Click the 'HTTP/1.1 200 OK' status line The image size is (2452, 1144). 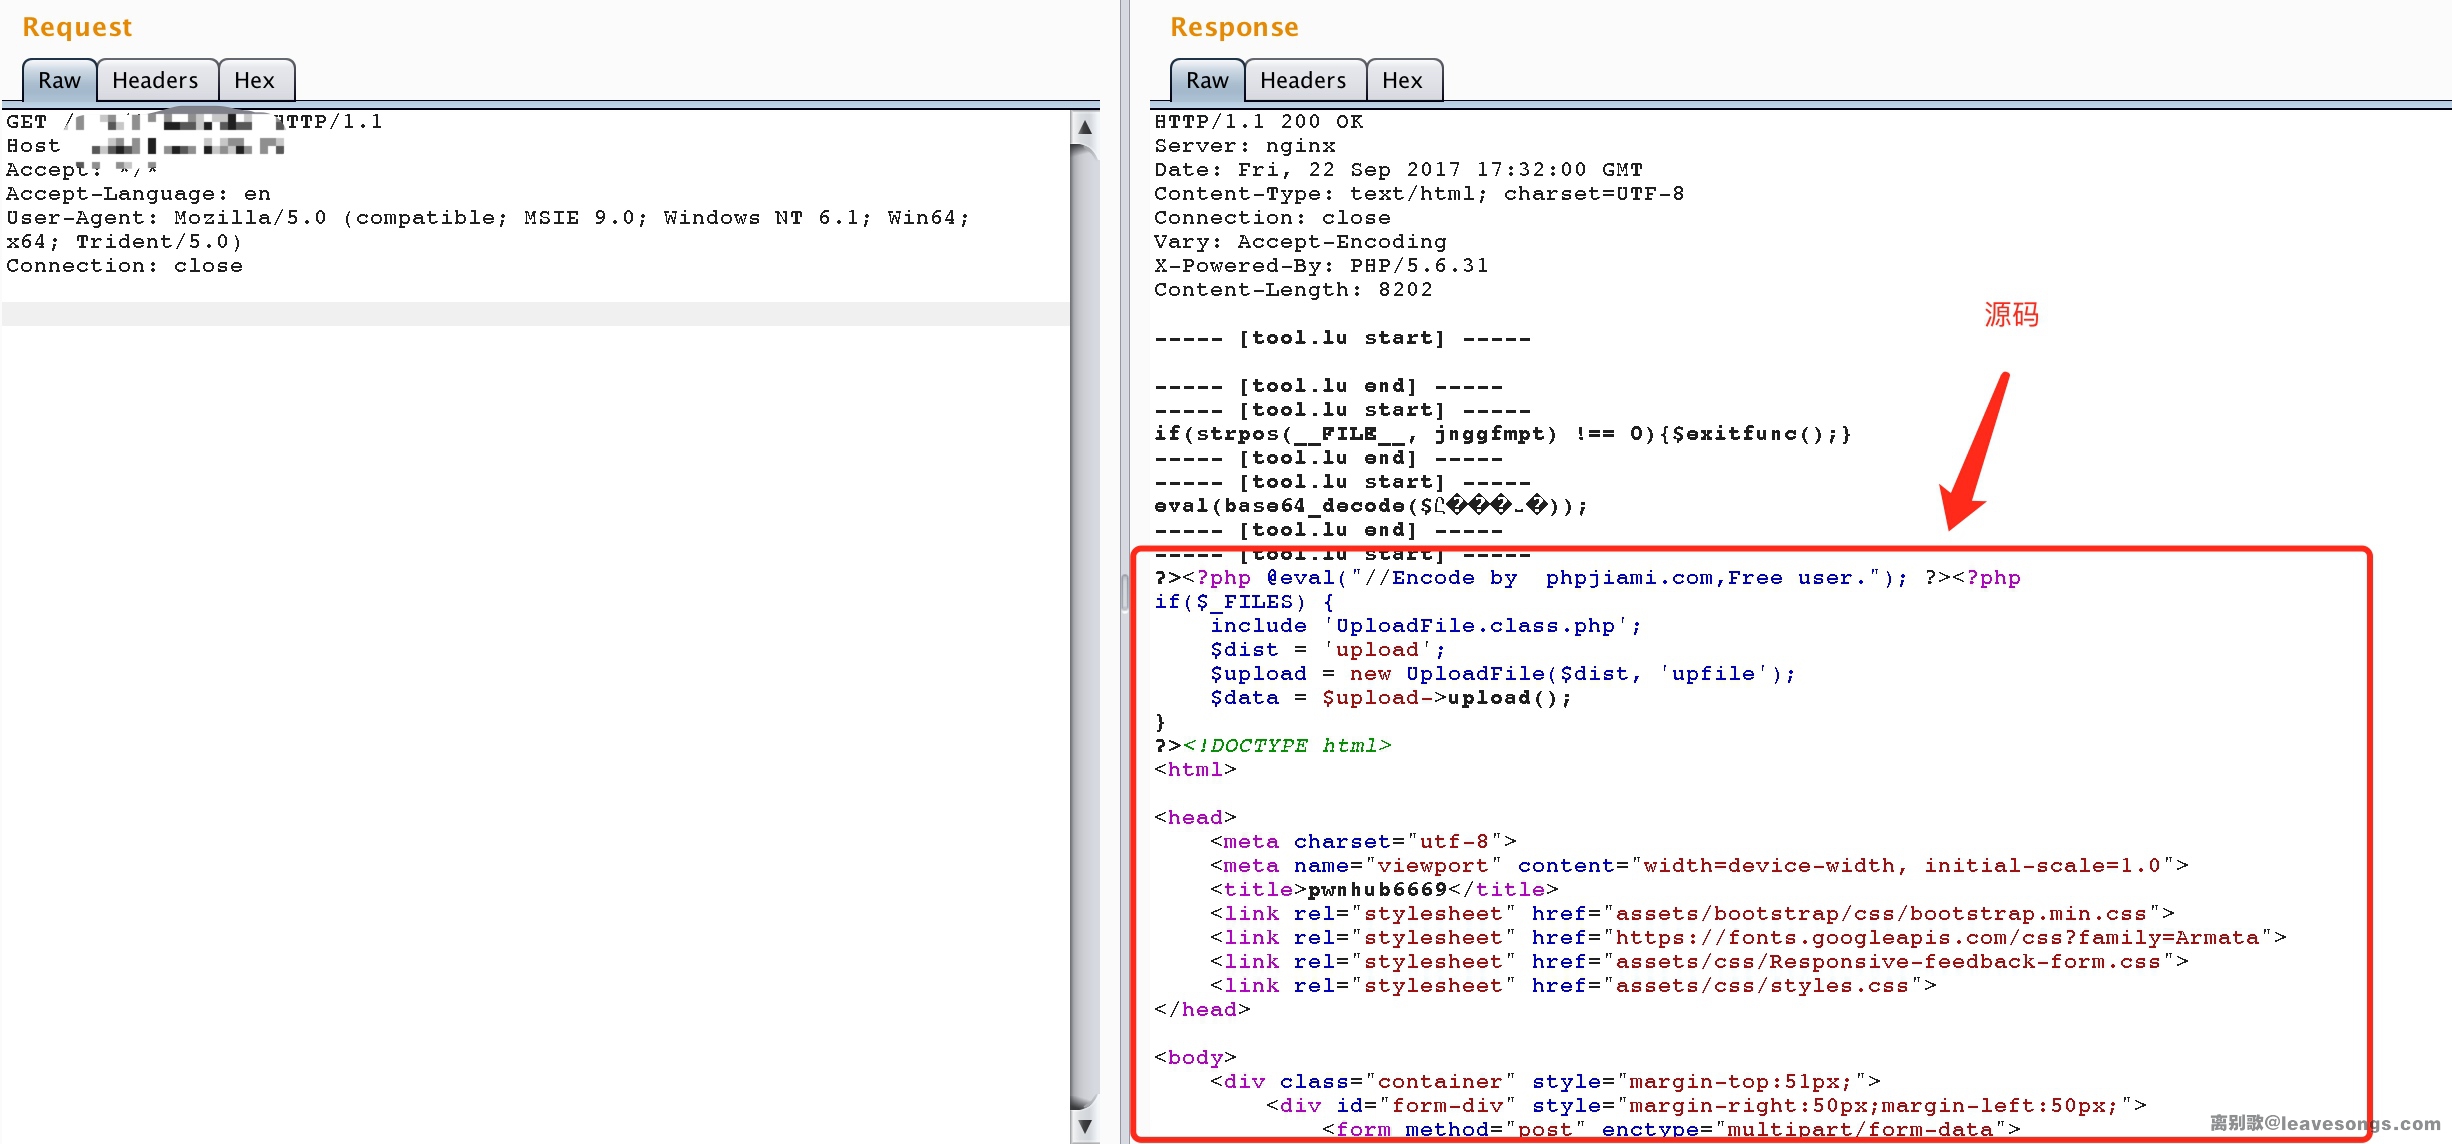click(x=1259, y=122)
